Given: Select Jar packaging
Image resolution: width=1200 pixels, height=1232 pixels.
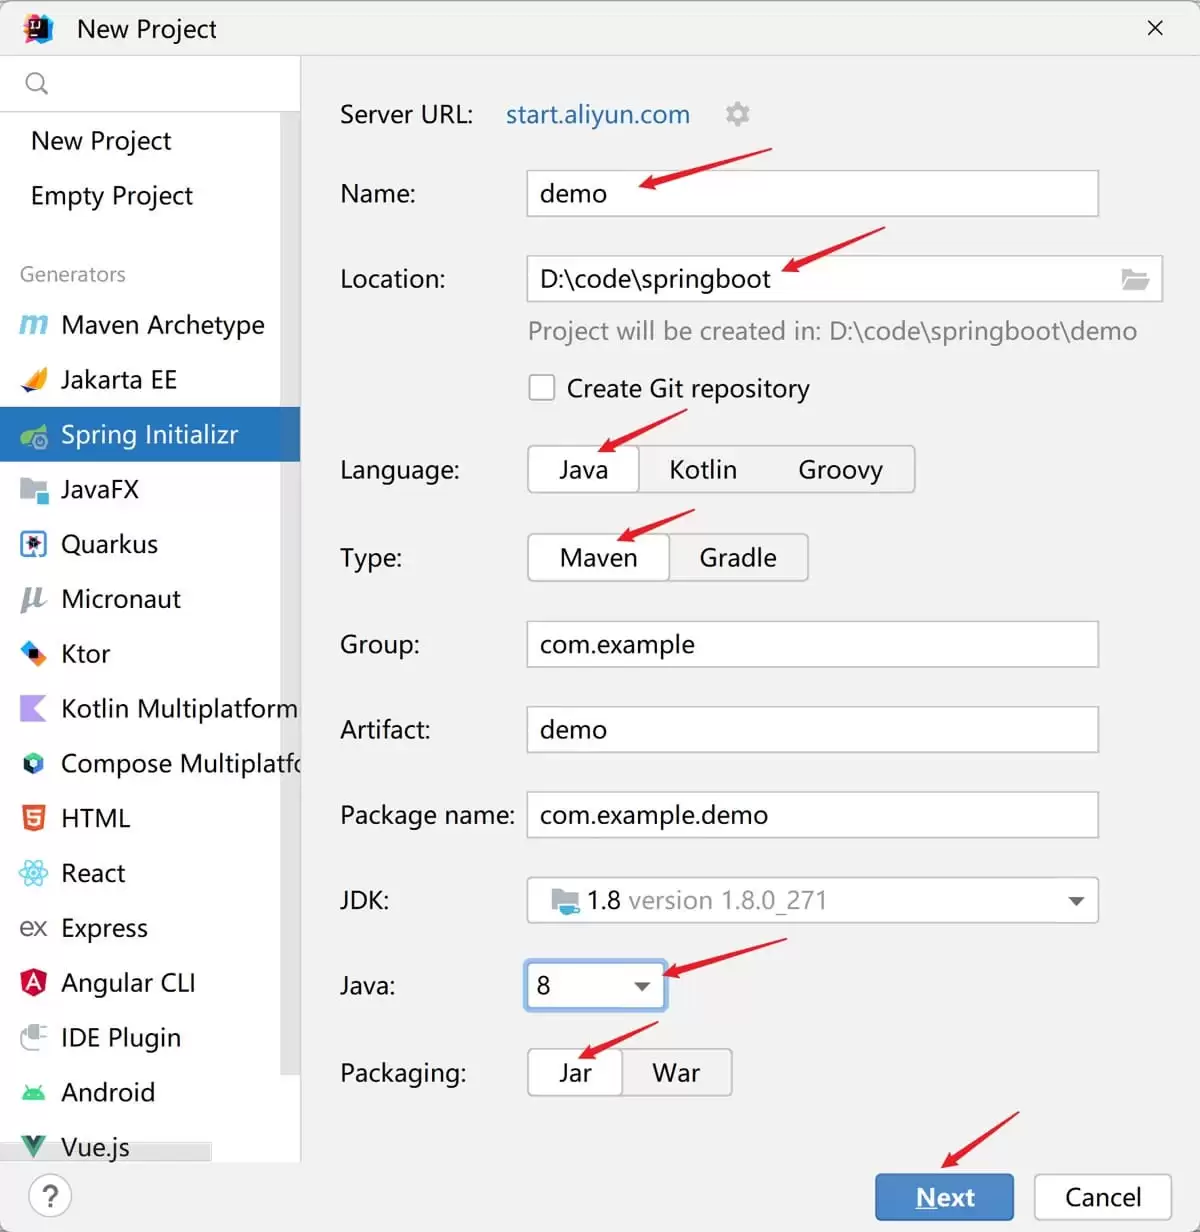Looking at the screenshot, I should pos(575,1073).
